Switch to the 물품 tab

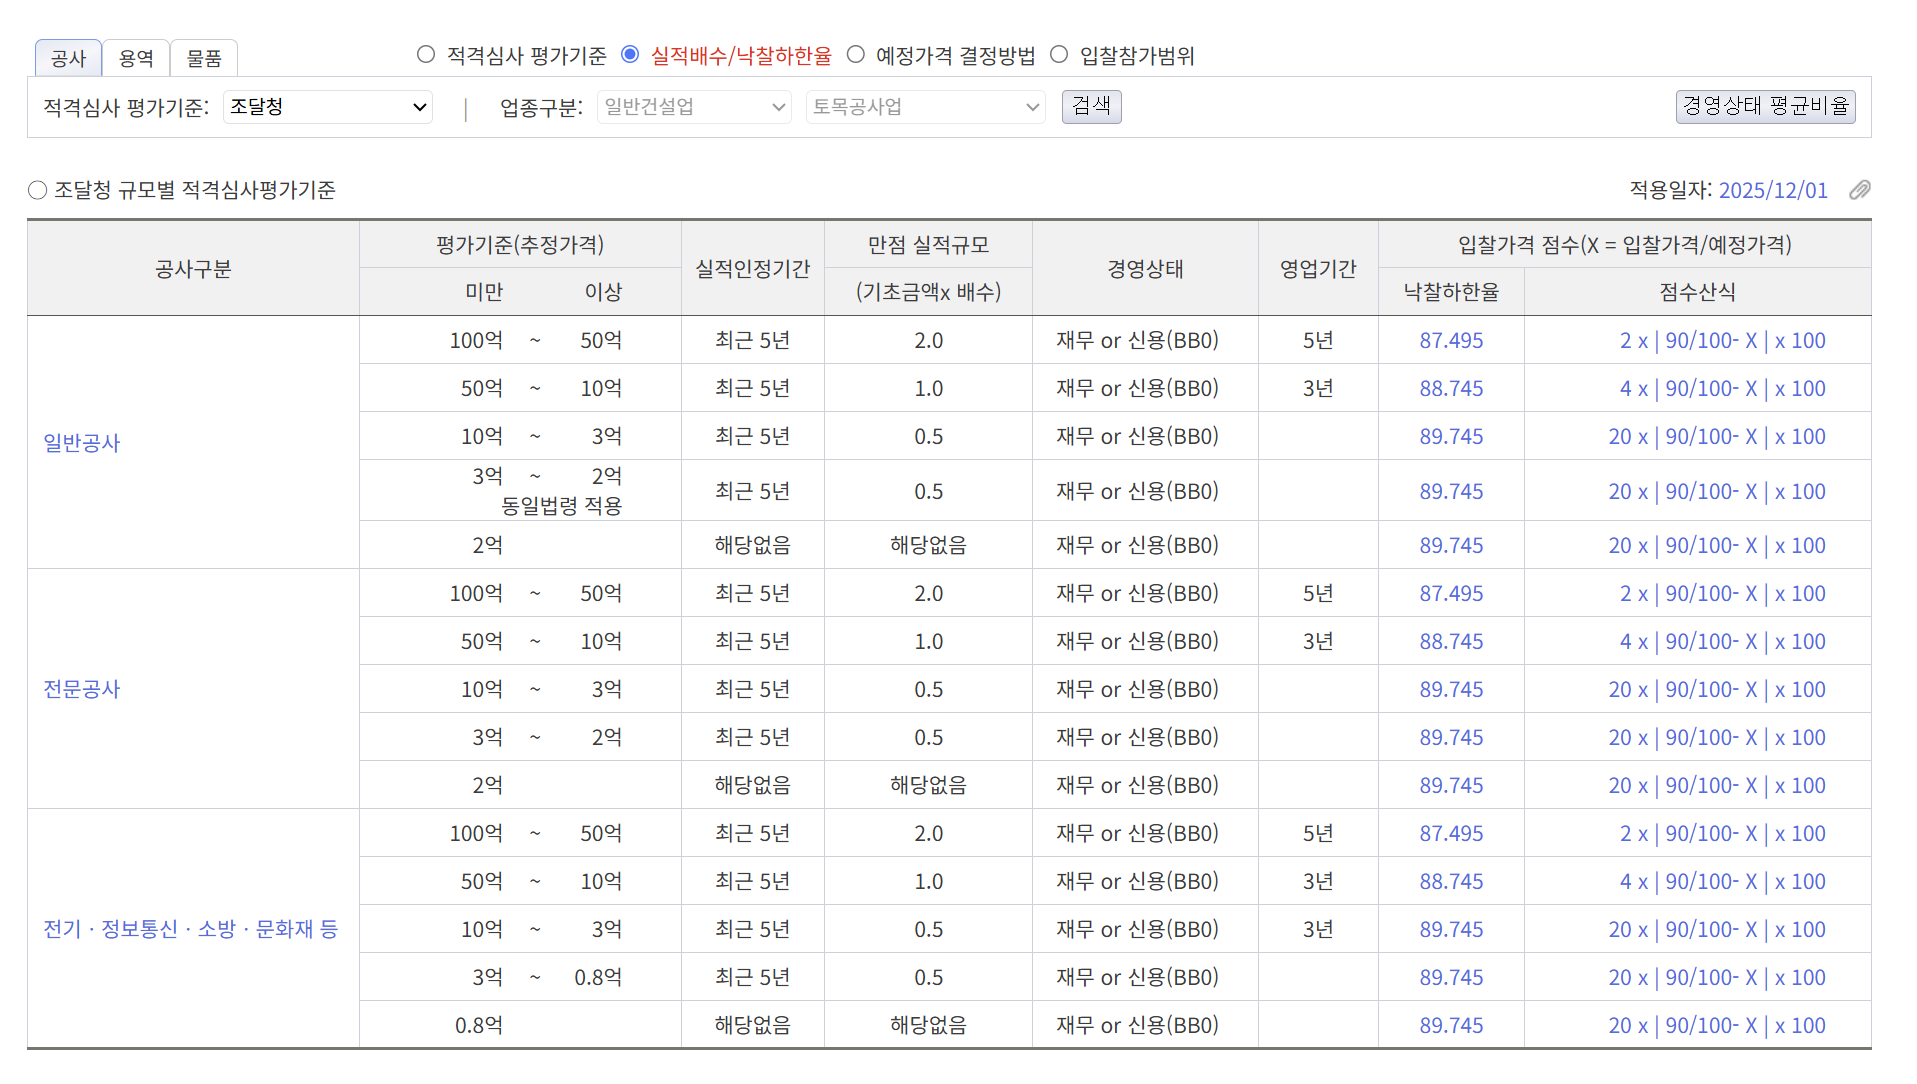[x=204, y=58]
